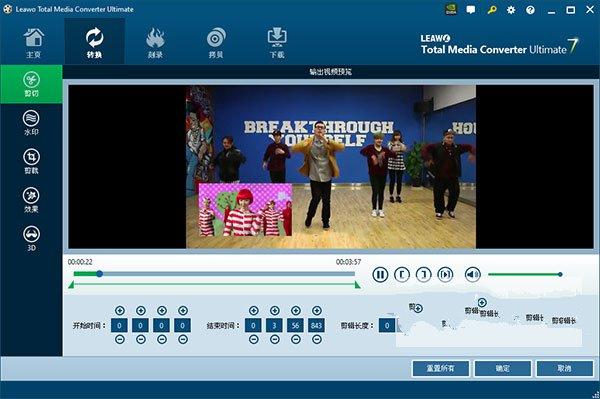
Task: Adjust the green volume slider
Action: click(525, 274)
